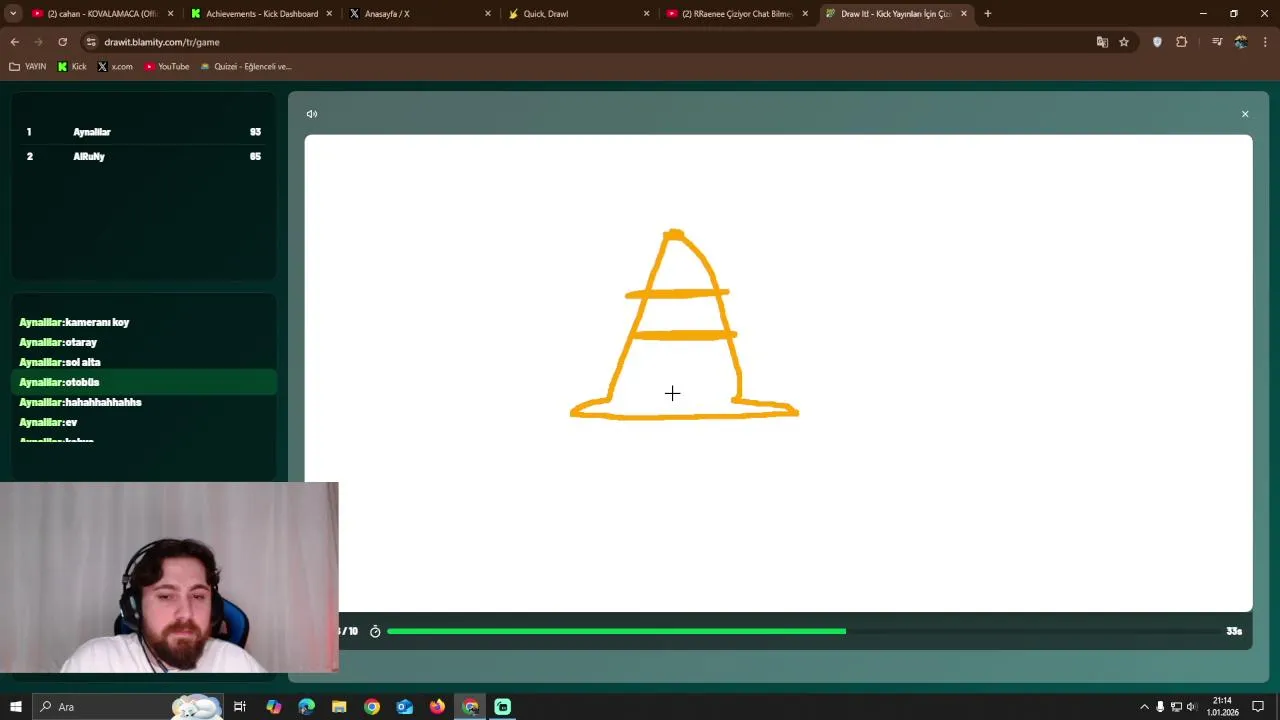This screenshot has height=720, width=1280.
Task: Mute the game sound speaker icon
Action: pos(312,114)
